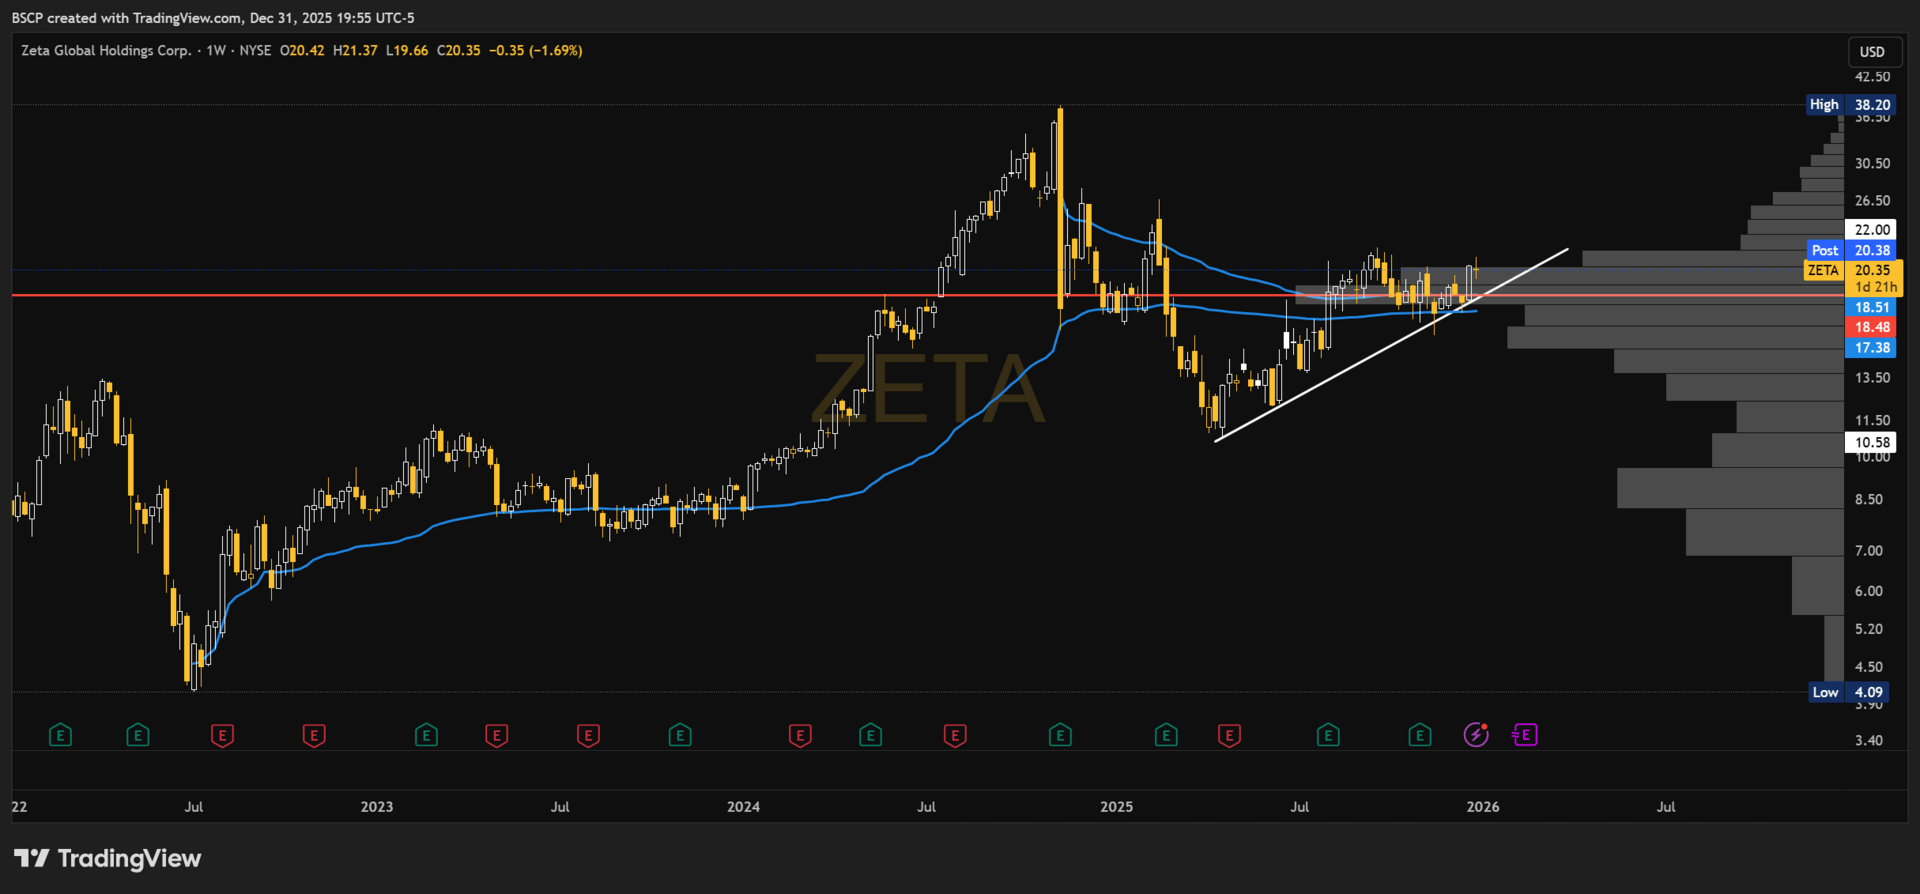The width and height of the screenshot is (1920, 894).
Task: Click the TradingView logo
Action: [108, 858]
